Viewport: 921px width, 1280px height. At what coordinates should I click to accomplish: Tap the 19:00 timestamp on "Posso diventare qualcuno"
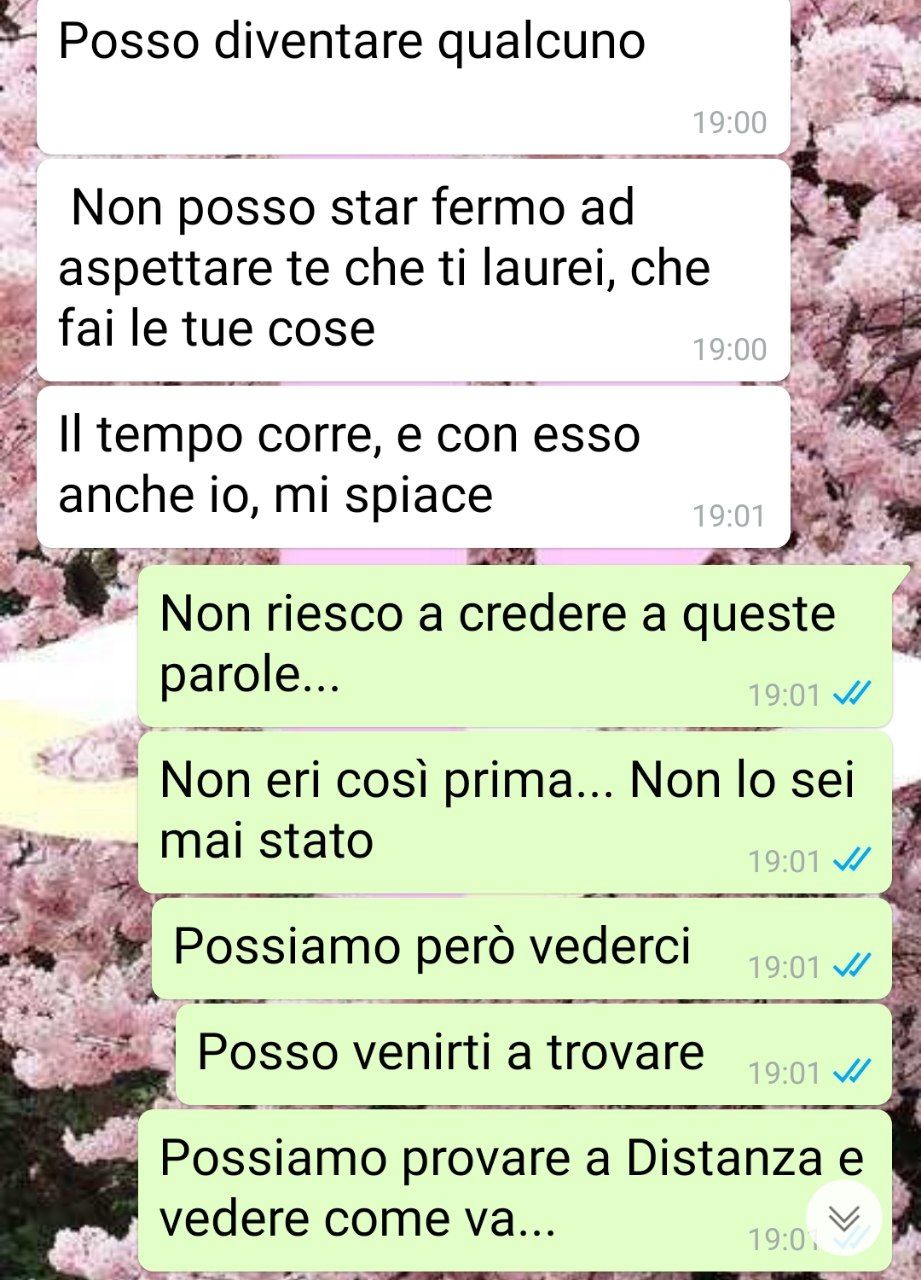729,123
